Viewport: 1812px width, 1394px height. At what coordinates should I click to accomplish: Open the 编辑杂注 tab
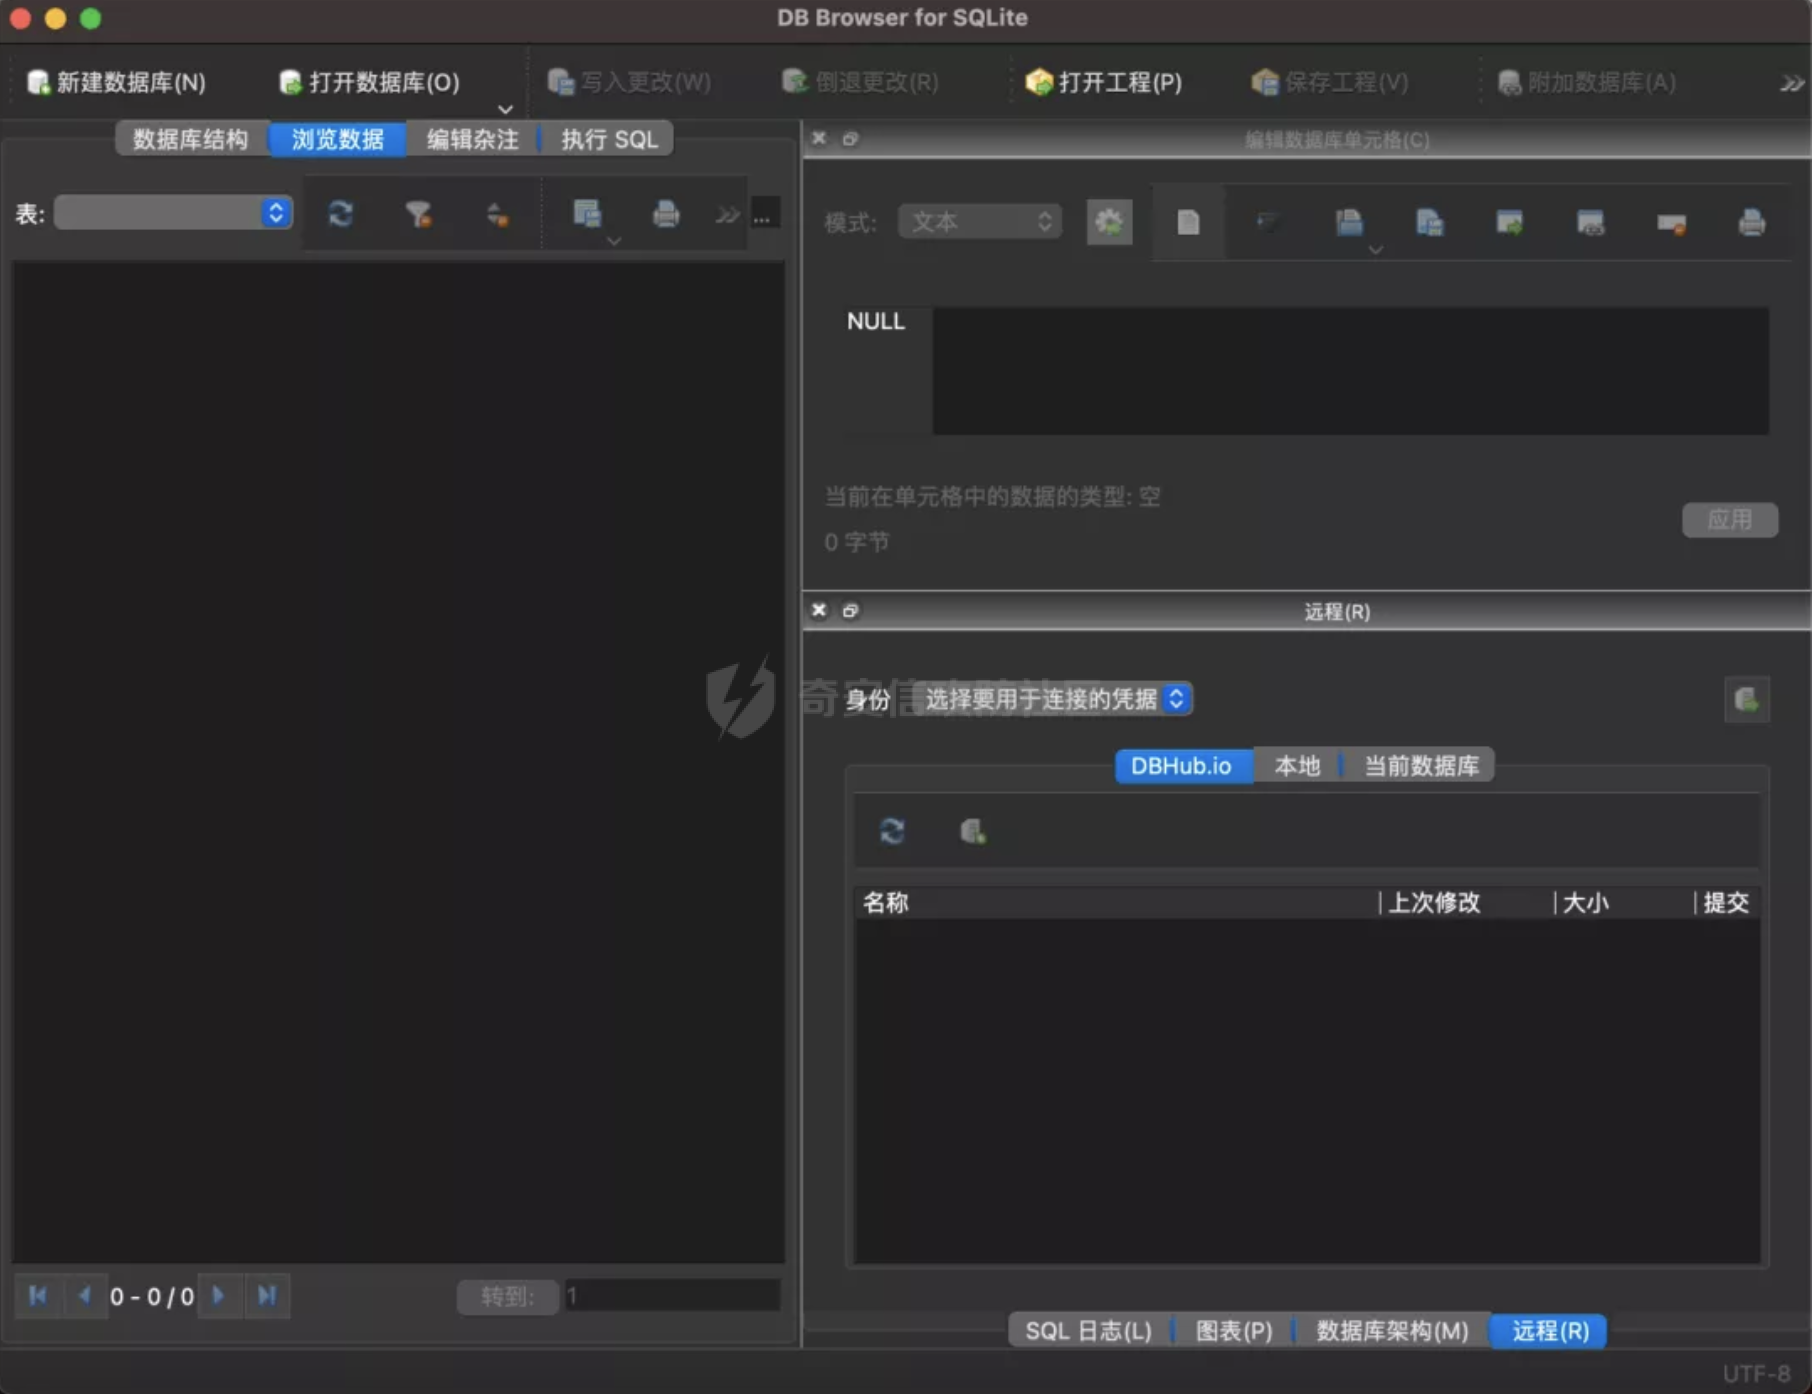[x=473, y=139]
